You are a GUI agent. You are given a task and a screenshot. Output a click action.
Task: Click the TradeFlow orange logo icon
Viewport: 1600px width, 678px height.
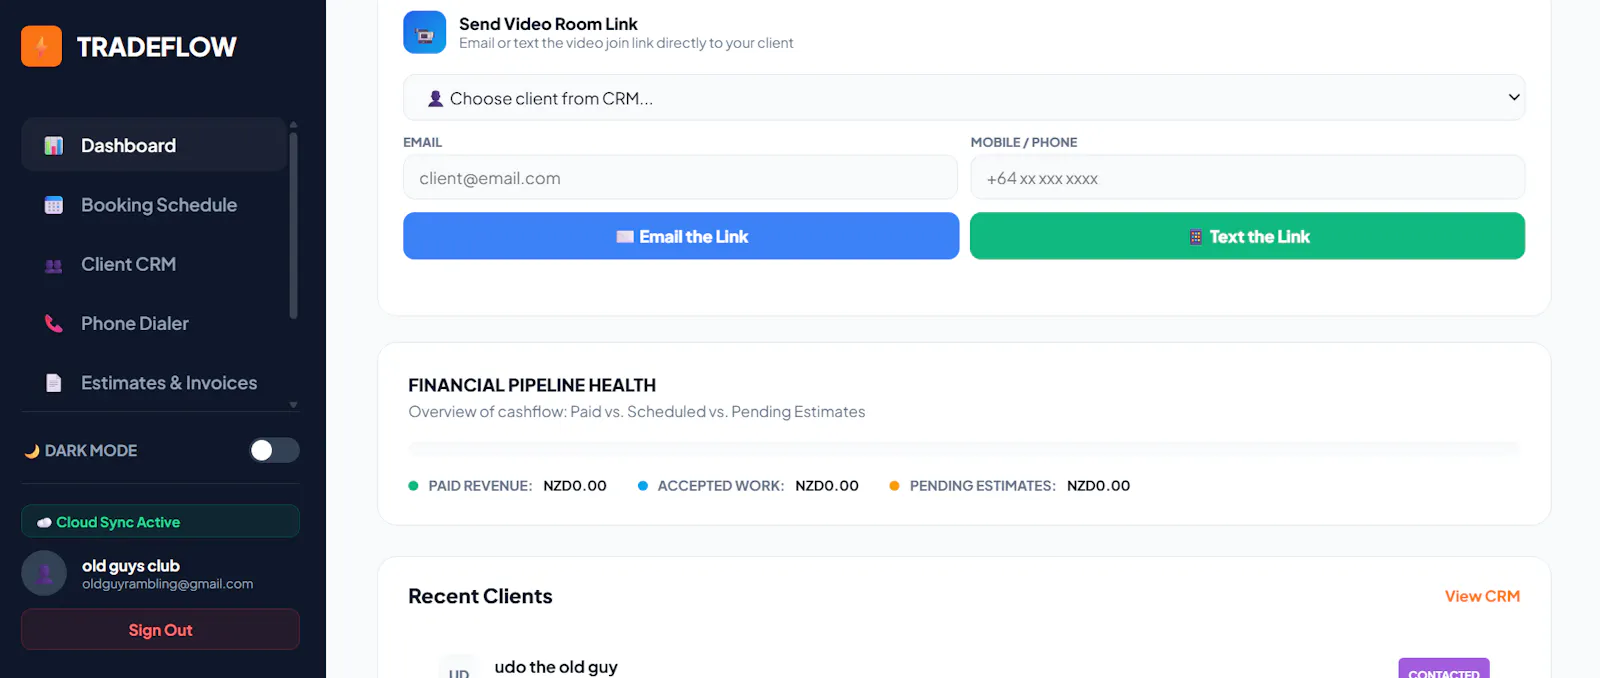click(41, 46)
